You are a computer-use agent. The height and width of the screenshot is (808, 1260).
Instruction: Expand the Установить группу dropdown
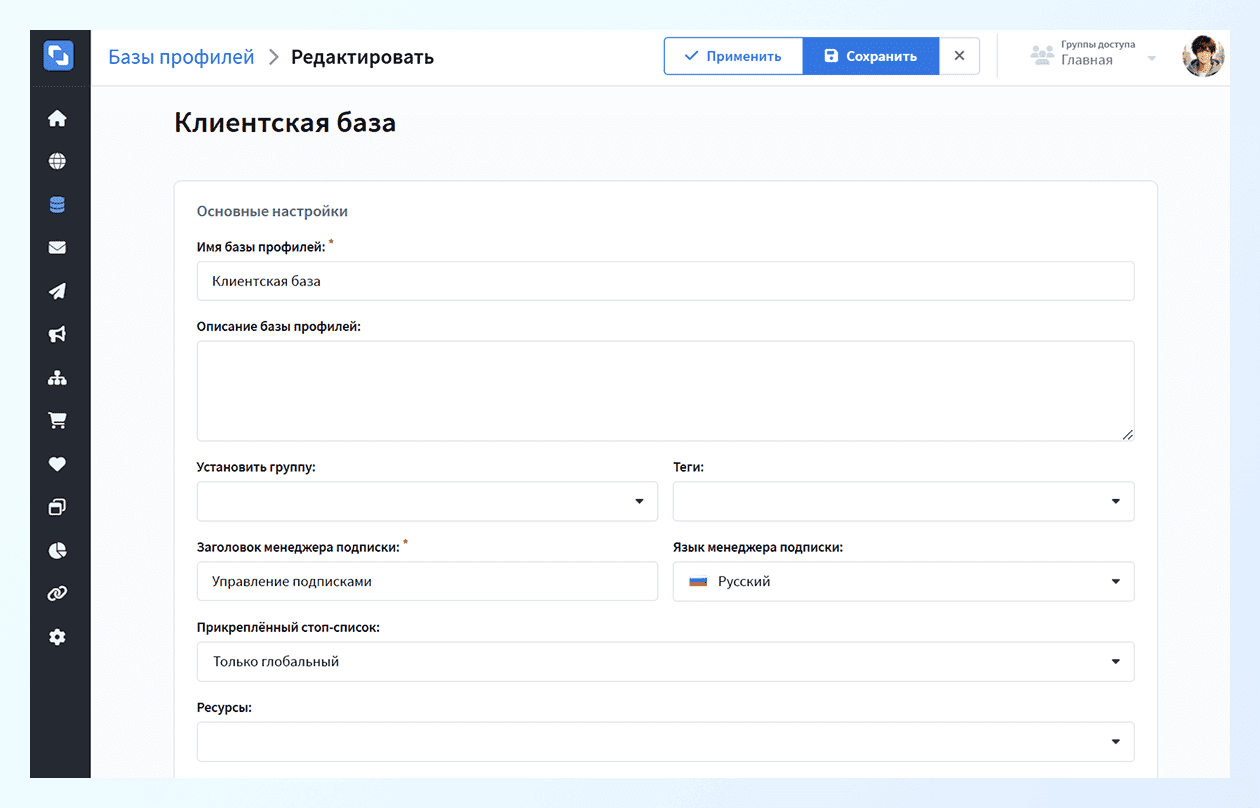tap(427, 501)
